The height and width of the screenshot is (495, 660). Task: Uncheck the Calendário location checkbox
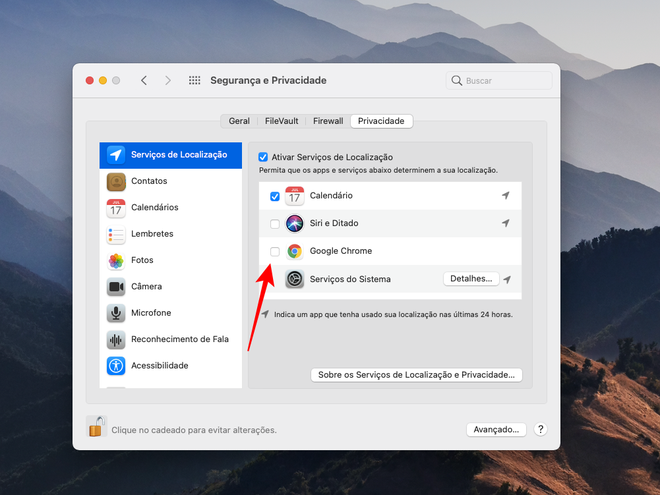coord(275,197)
